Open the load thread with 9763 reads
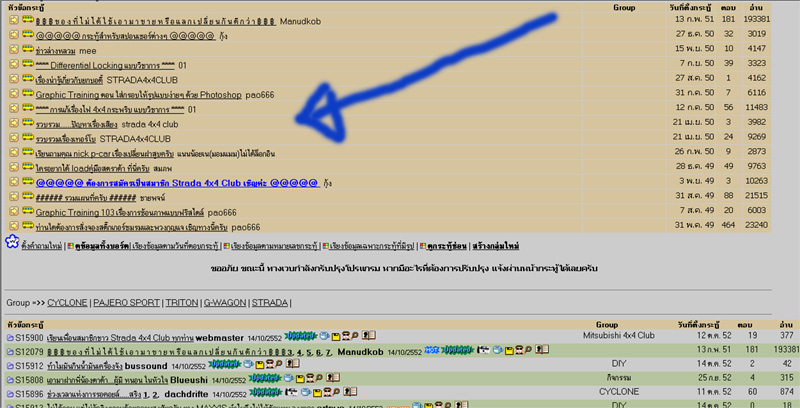The height and width of the screenshot is (408, 800). 92,168
